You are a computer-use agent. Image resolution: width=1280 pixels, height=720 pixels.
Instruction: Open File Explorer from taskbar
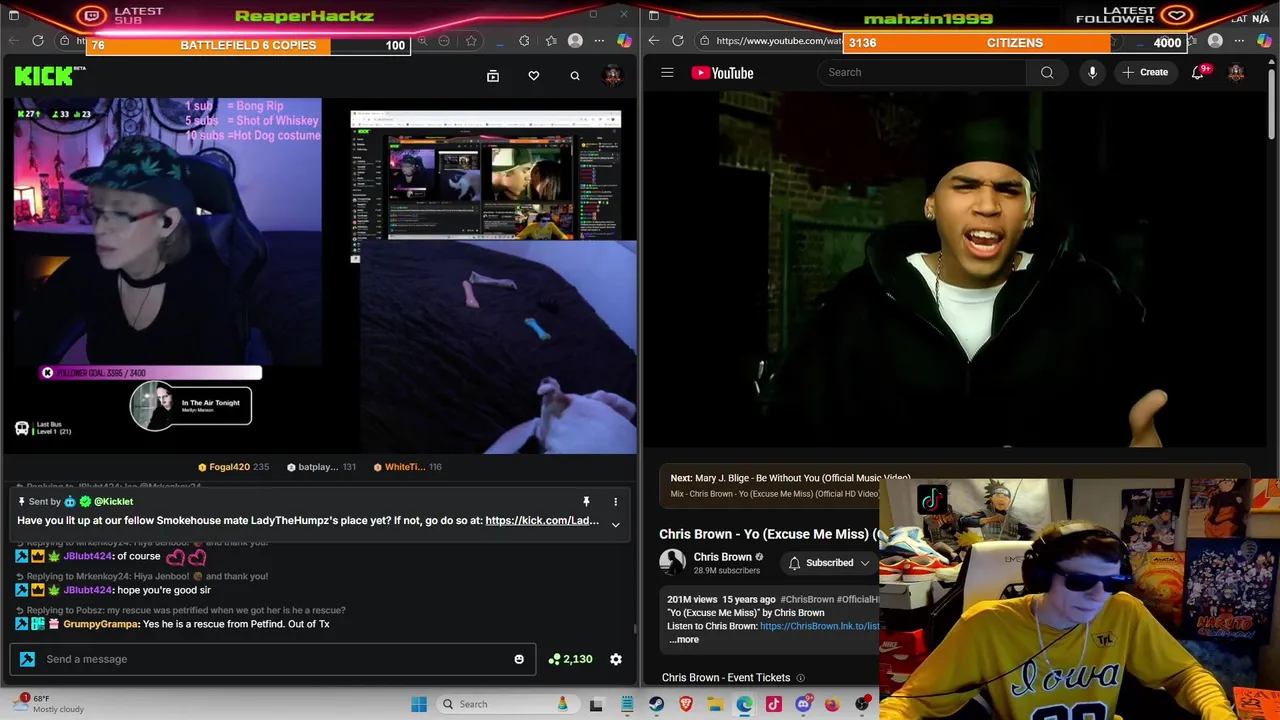[715, 704]
